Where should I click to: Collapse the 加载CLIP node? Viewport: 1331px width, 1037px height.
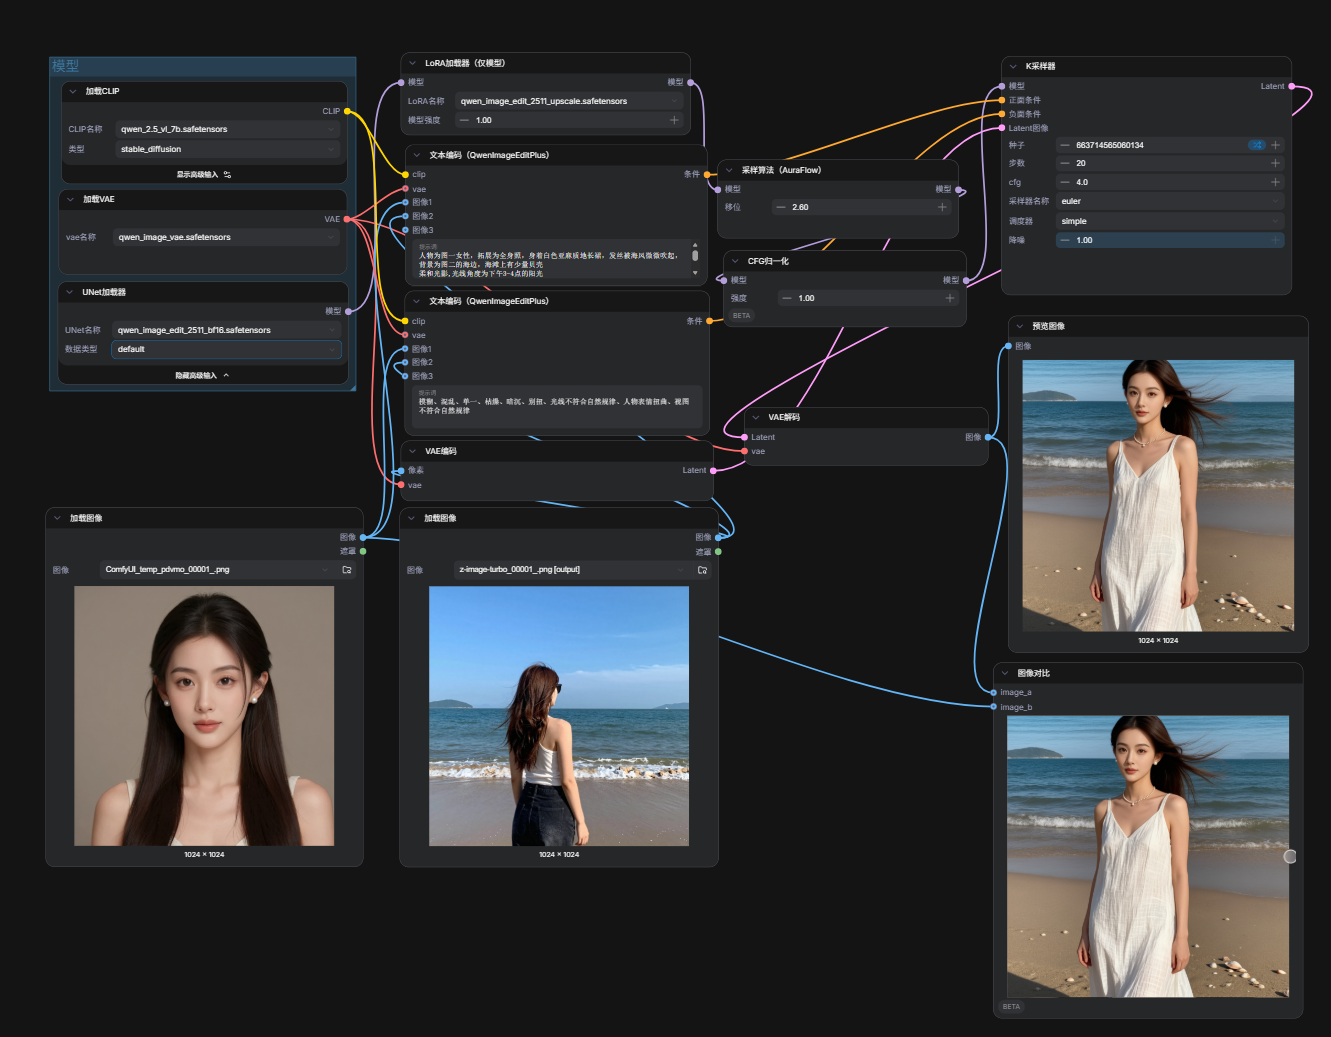pyautogui.click(x=72, y=91)
